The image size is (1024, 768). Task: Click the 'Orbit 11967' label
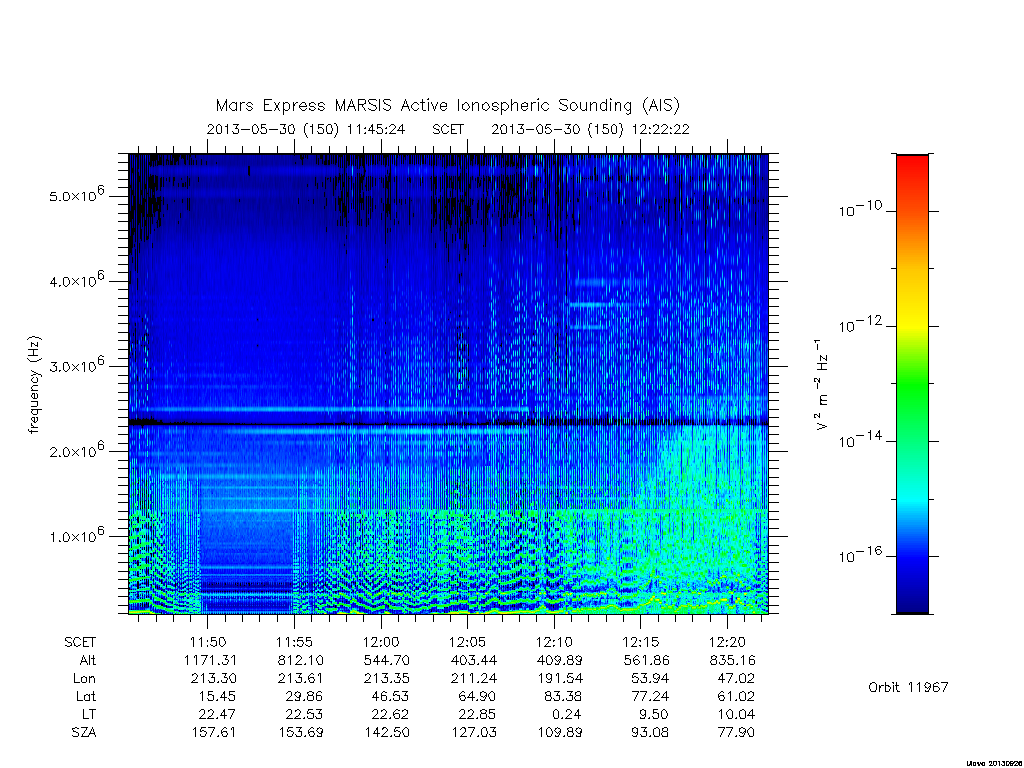pos(908,687)
